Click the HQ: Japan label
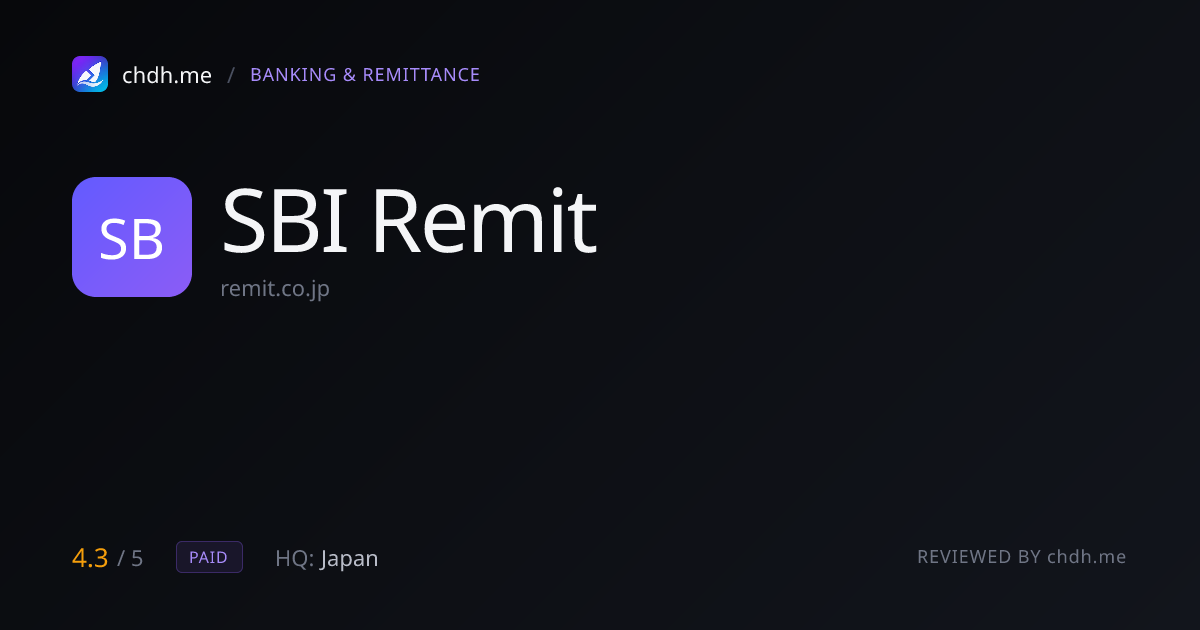This screenshot has height=630, width=1200. tap(327, 558)
